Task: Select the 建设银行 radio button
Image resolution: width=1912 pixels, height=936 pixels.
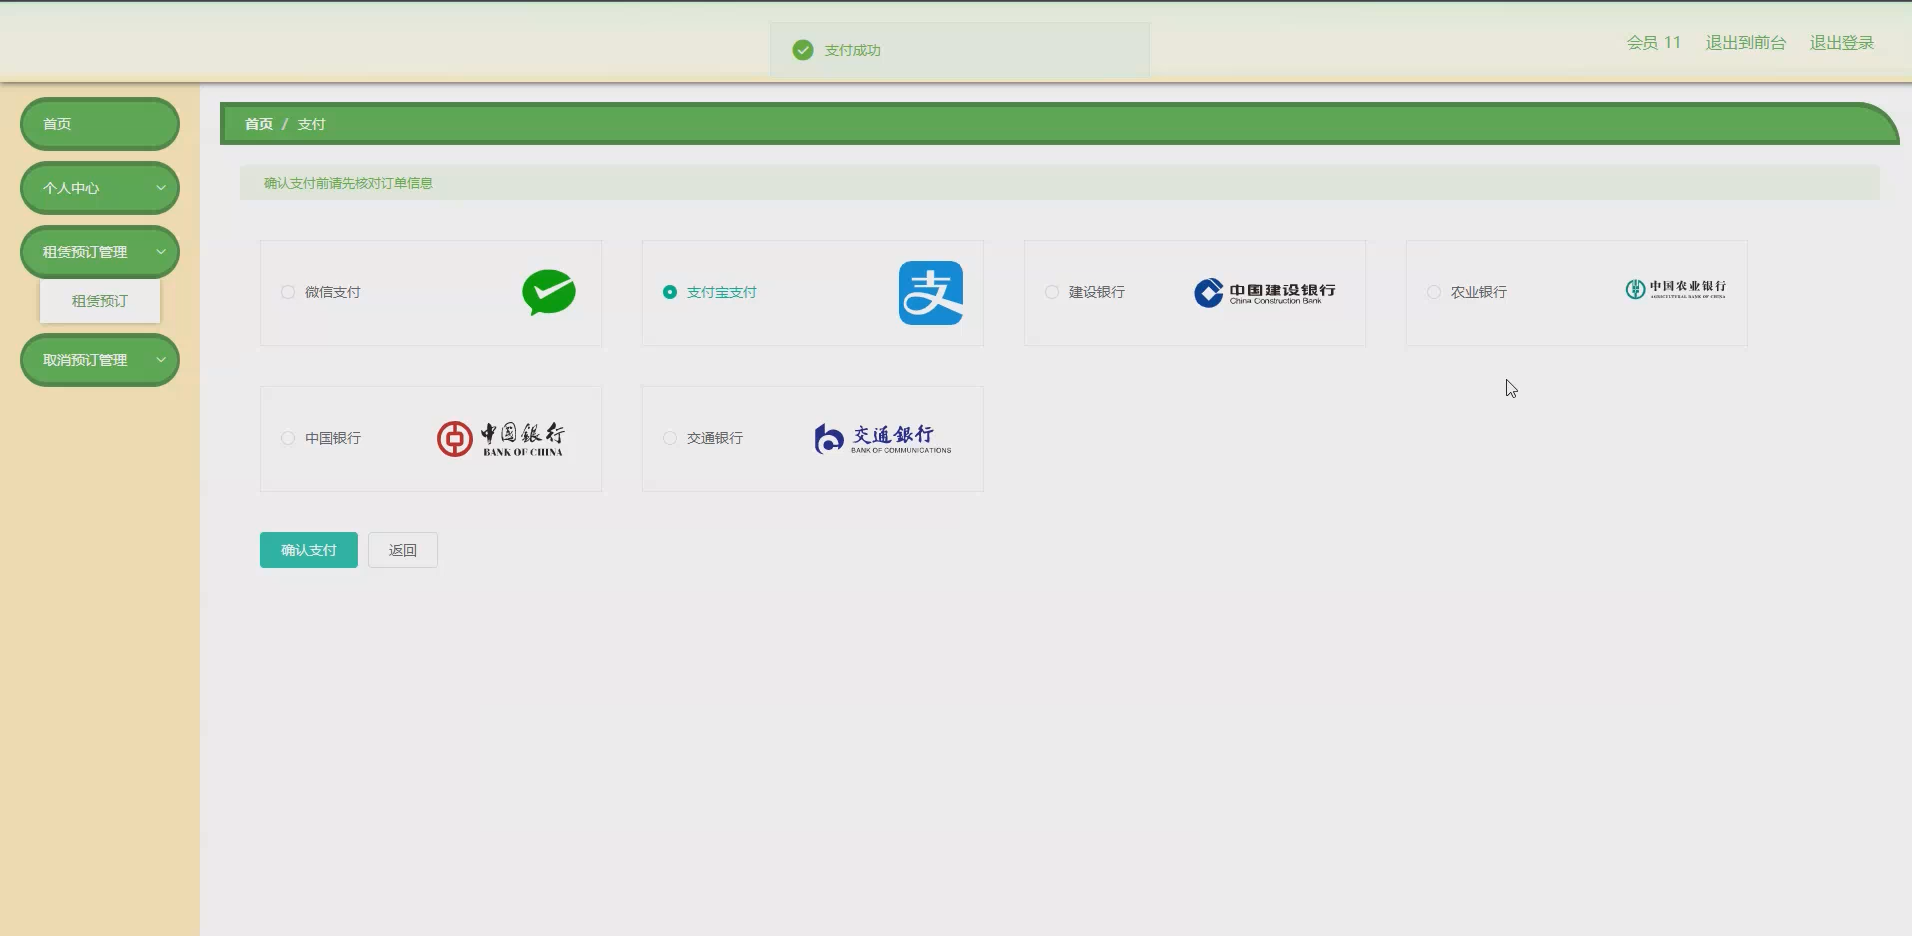Action: tap(1052, 292)
